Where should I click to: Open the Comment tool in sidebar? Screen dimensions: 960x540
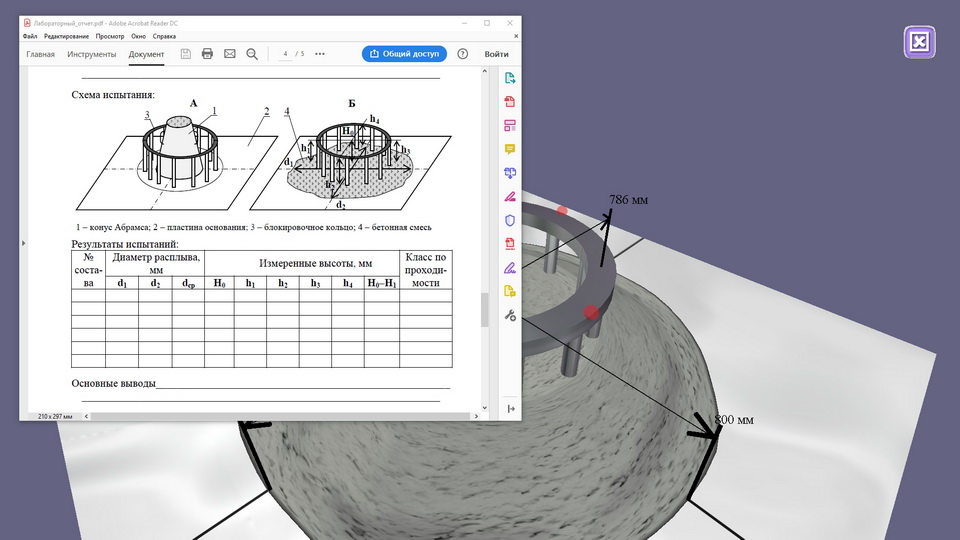(x=510, y=149)
